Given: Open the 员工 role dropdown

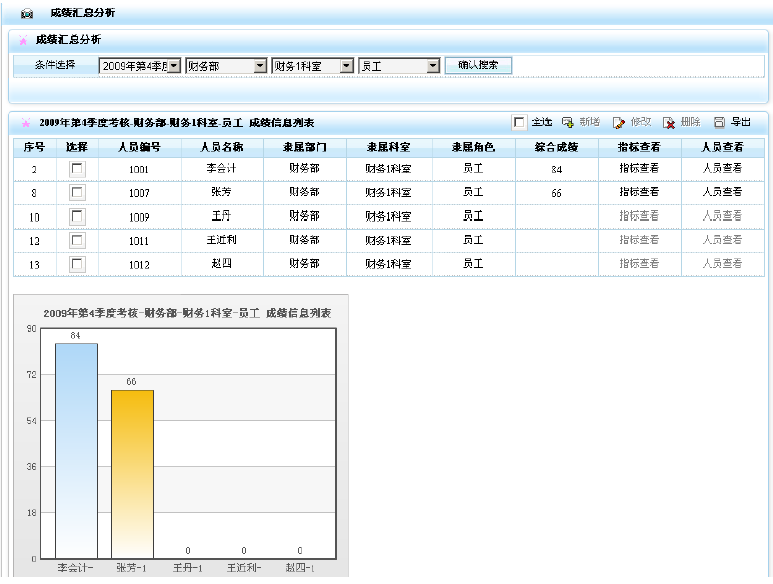Looking at the screenshot, I should pyautogui.click(x=399, y=66).
